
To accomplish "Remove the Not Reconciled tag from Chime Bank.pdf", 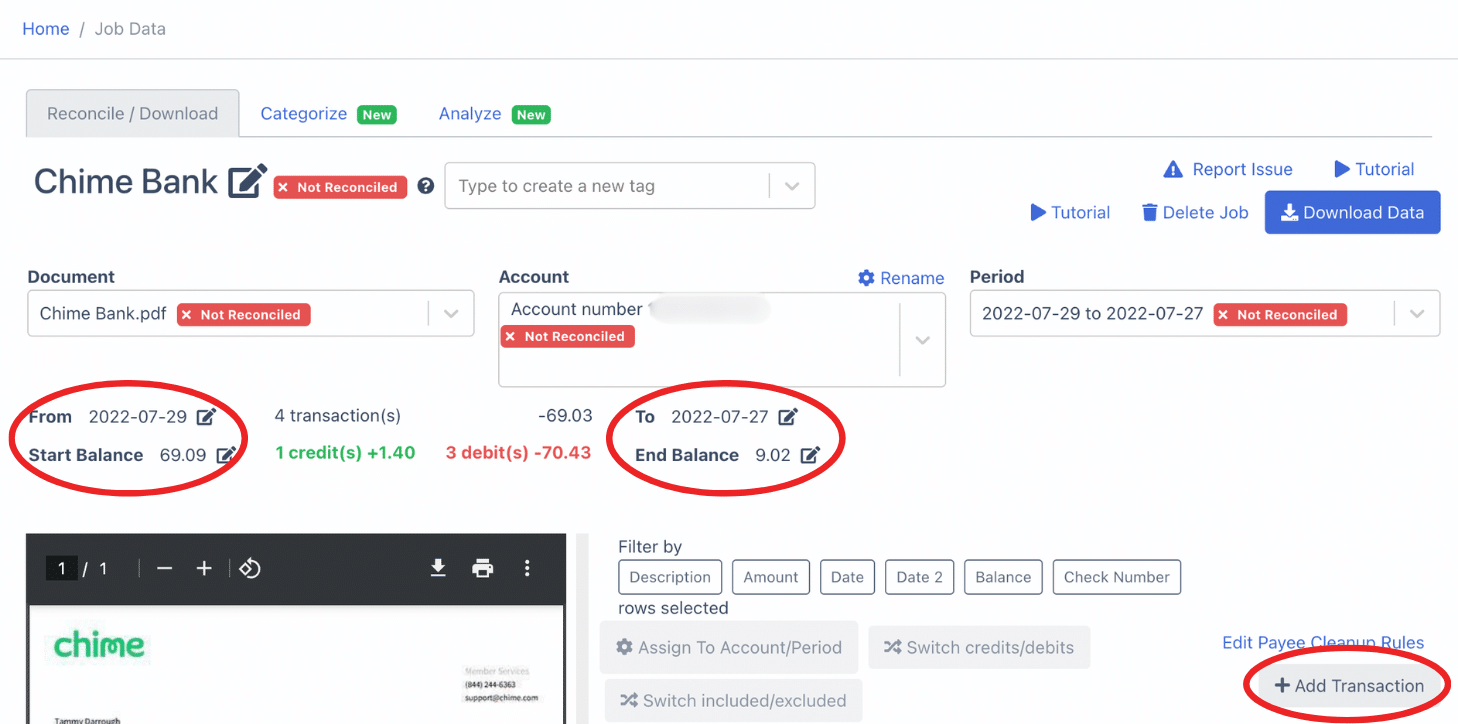I will coord(186,314).
